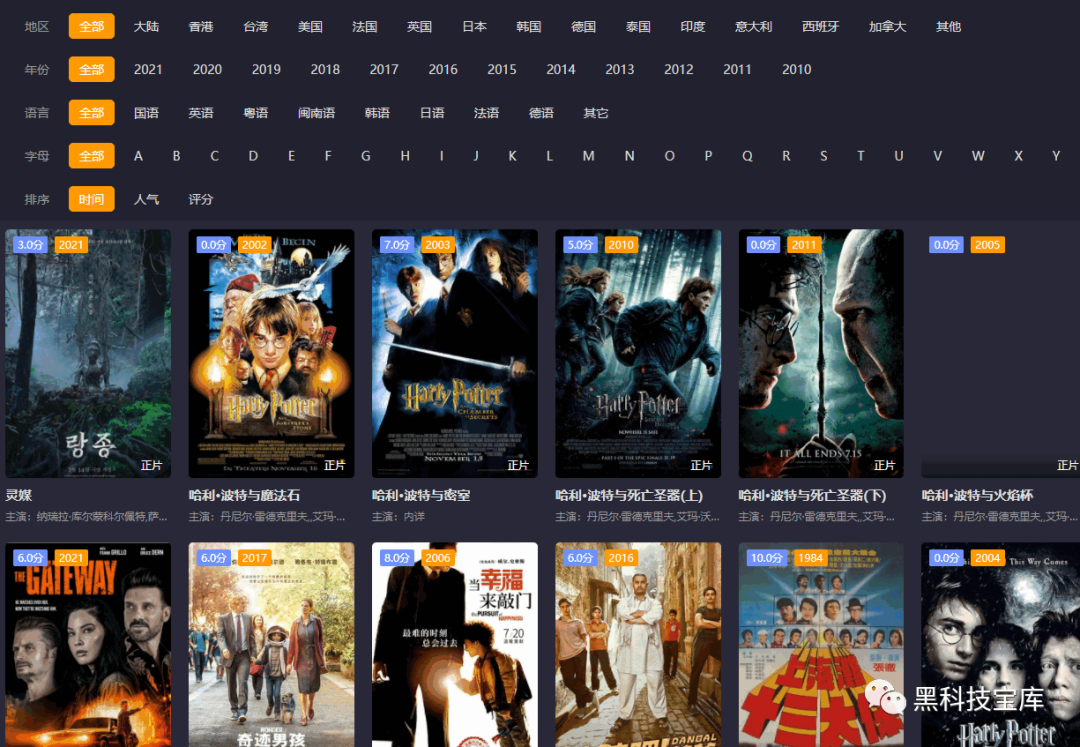
Task: Filter titles by letter W
Action: [977, 156]
